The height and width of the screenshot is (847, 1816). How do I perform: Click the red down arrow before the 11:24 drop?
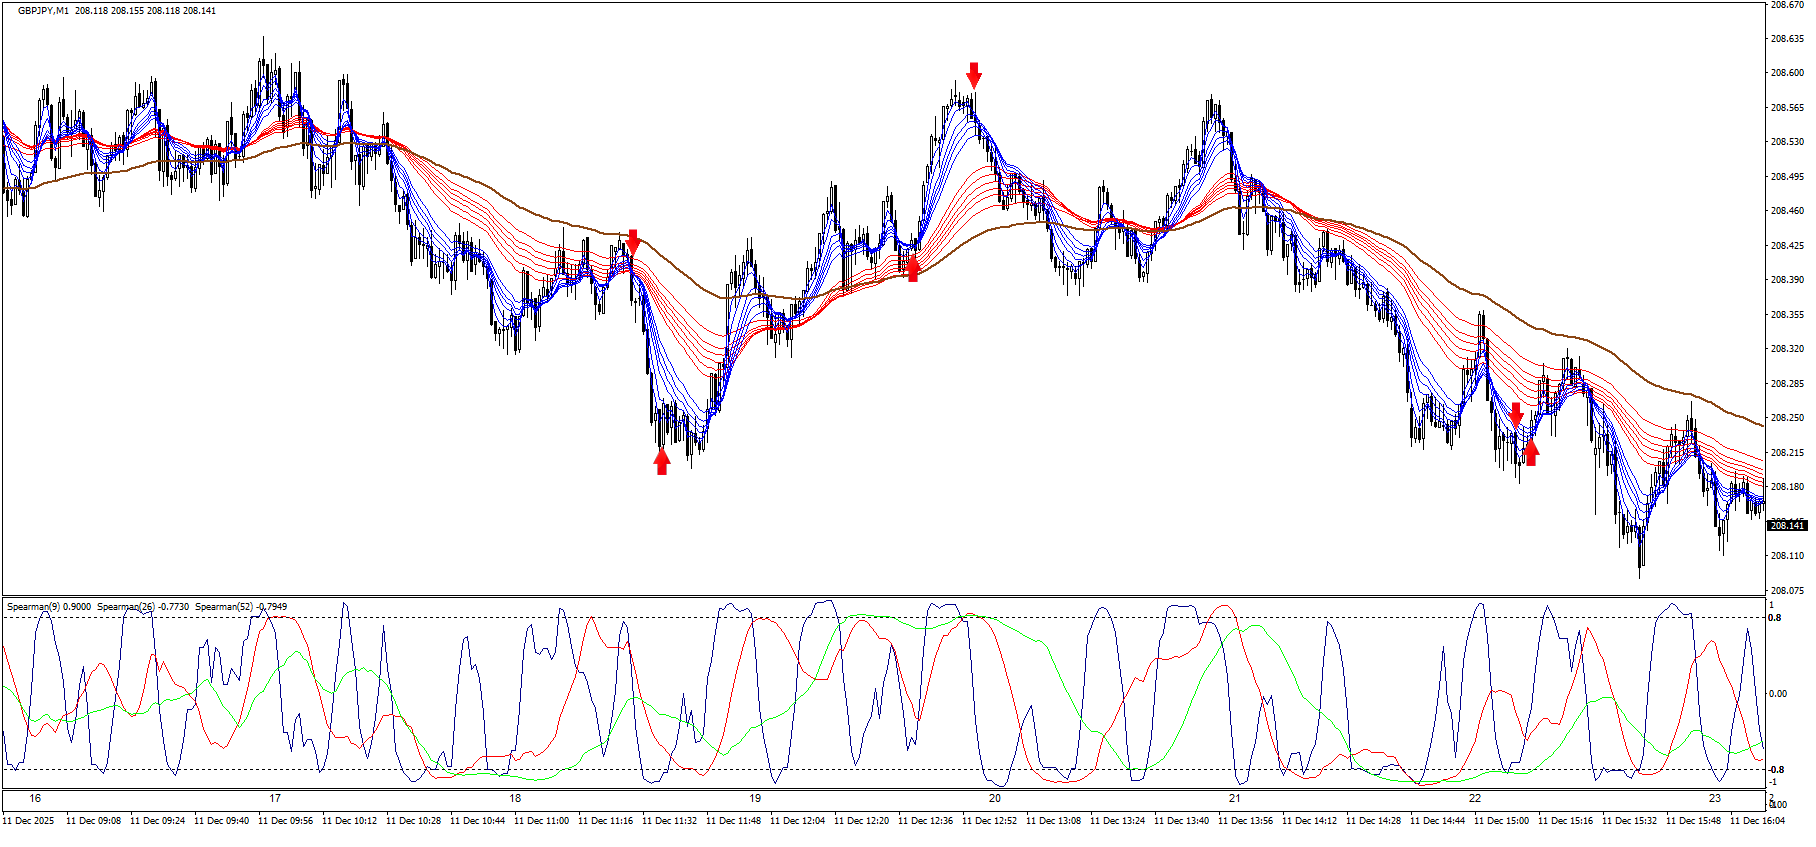[x=632, y=242]
